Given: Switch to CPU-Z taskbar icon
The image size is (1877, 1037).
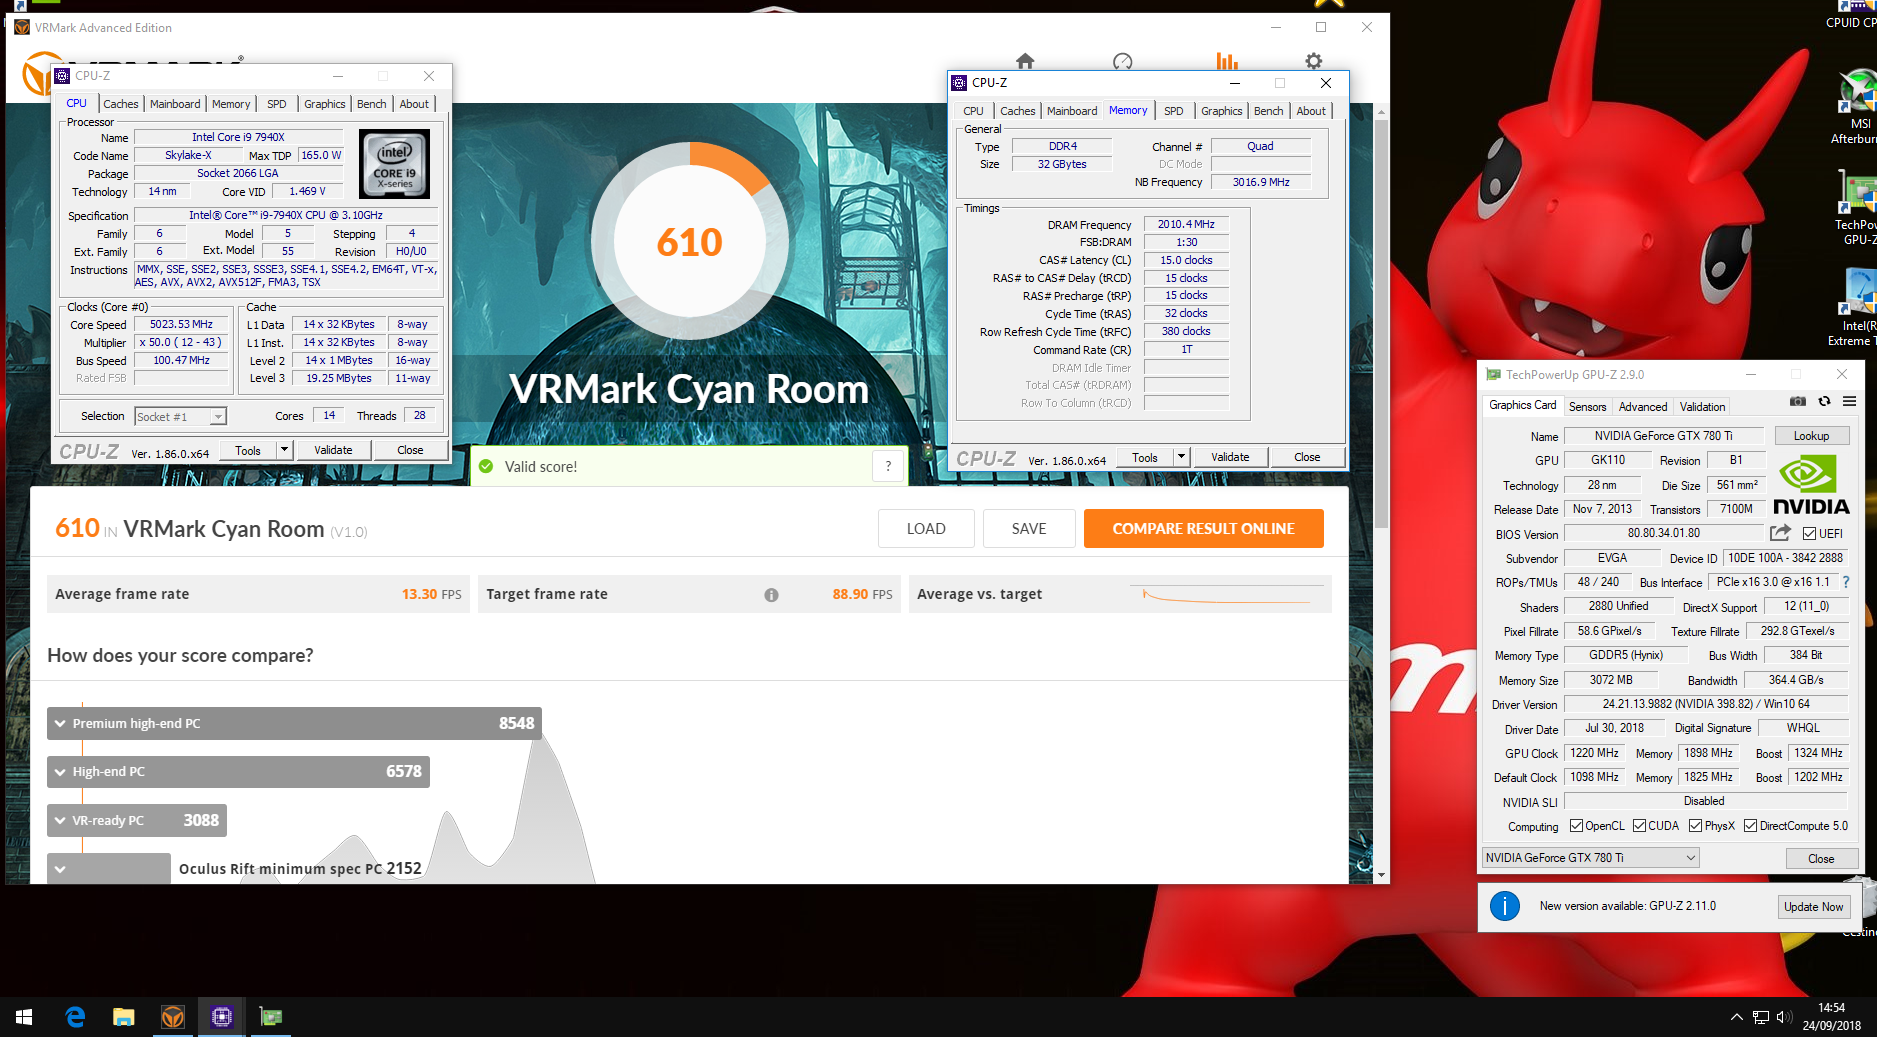Looking at the screenshot, I should (x=222, y=1017).
